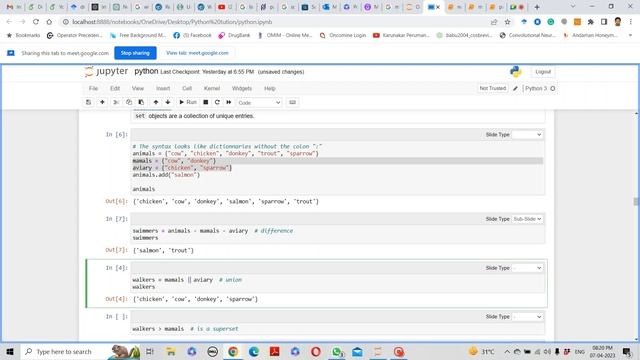Click View tab: meet.google.com link

pyautogui.click(x=197, y=53)
